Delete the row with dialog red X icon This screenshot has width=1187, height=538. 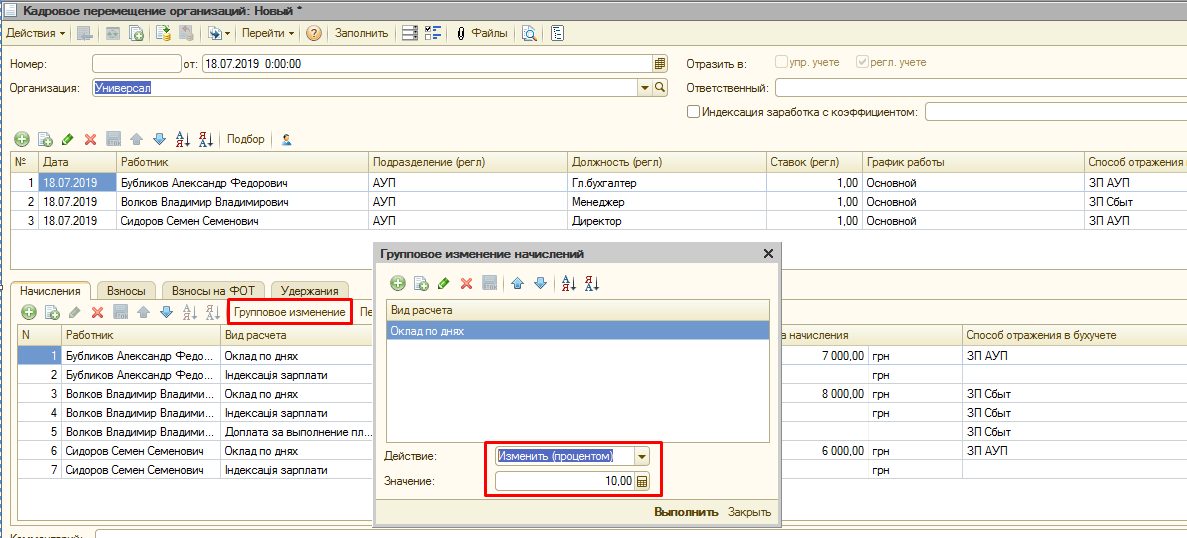click(466, 283)
